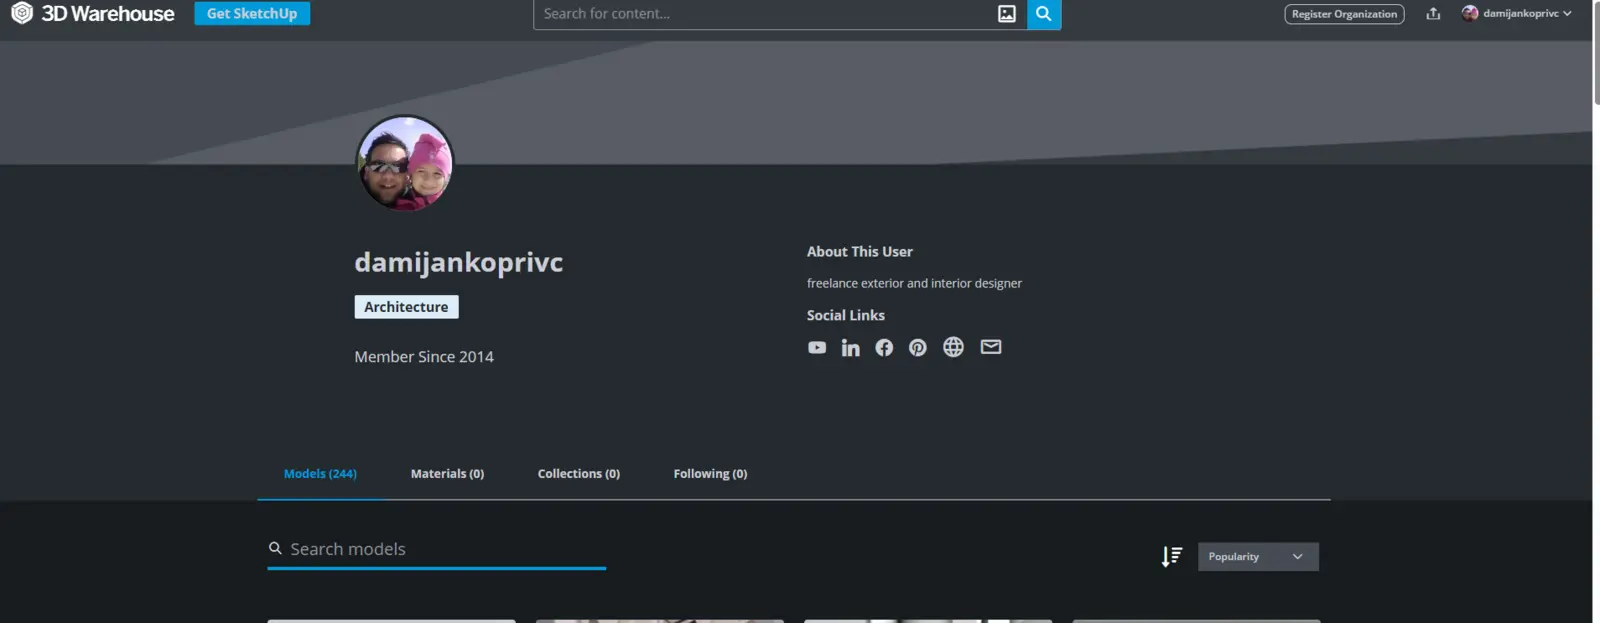This screenshot has width=1600, height=623.
Task: Focus the Search for content field
Action: point(780,14)
